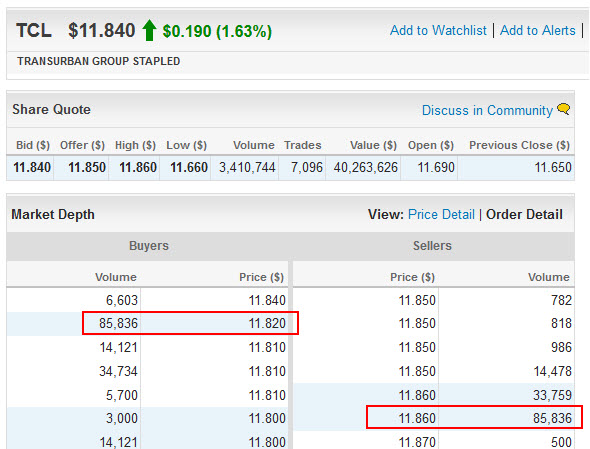The width and height of the screenshot is (590, 449).
Task: Click seller volume 986
Action: tap(562, 347)
